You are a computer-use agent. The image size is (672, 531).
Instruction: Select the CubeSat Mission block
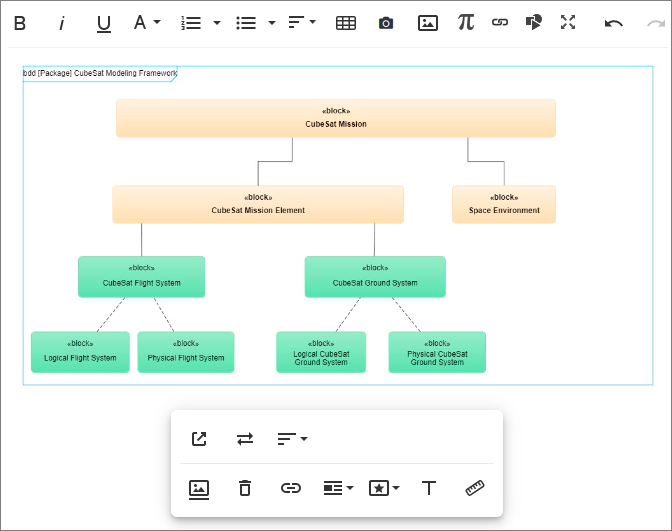[336, 118]
